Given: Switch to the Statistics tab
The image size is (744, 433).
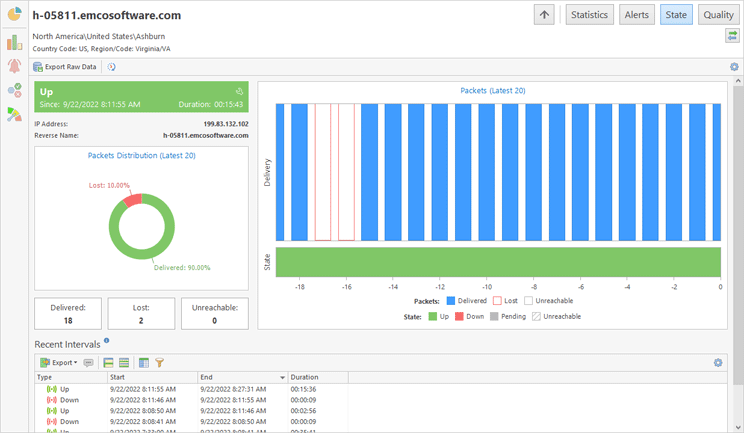Looking at the screenshot, I should pos(589,15).
